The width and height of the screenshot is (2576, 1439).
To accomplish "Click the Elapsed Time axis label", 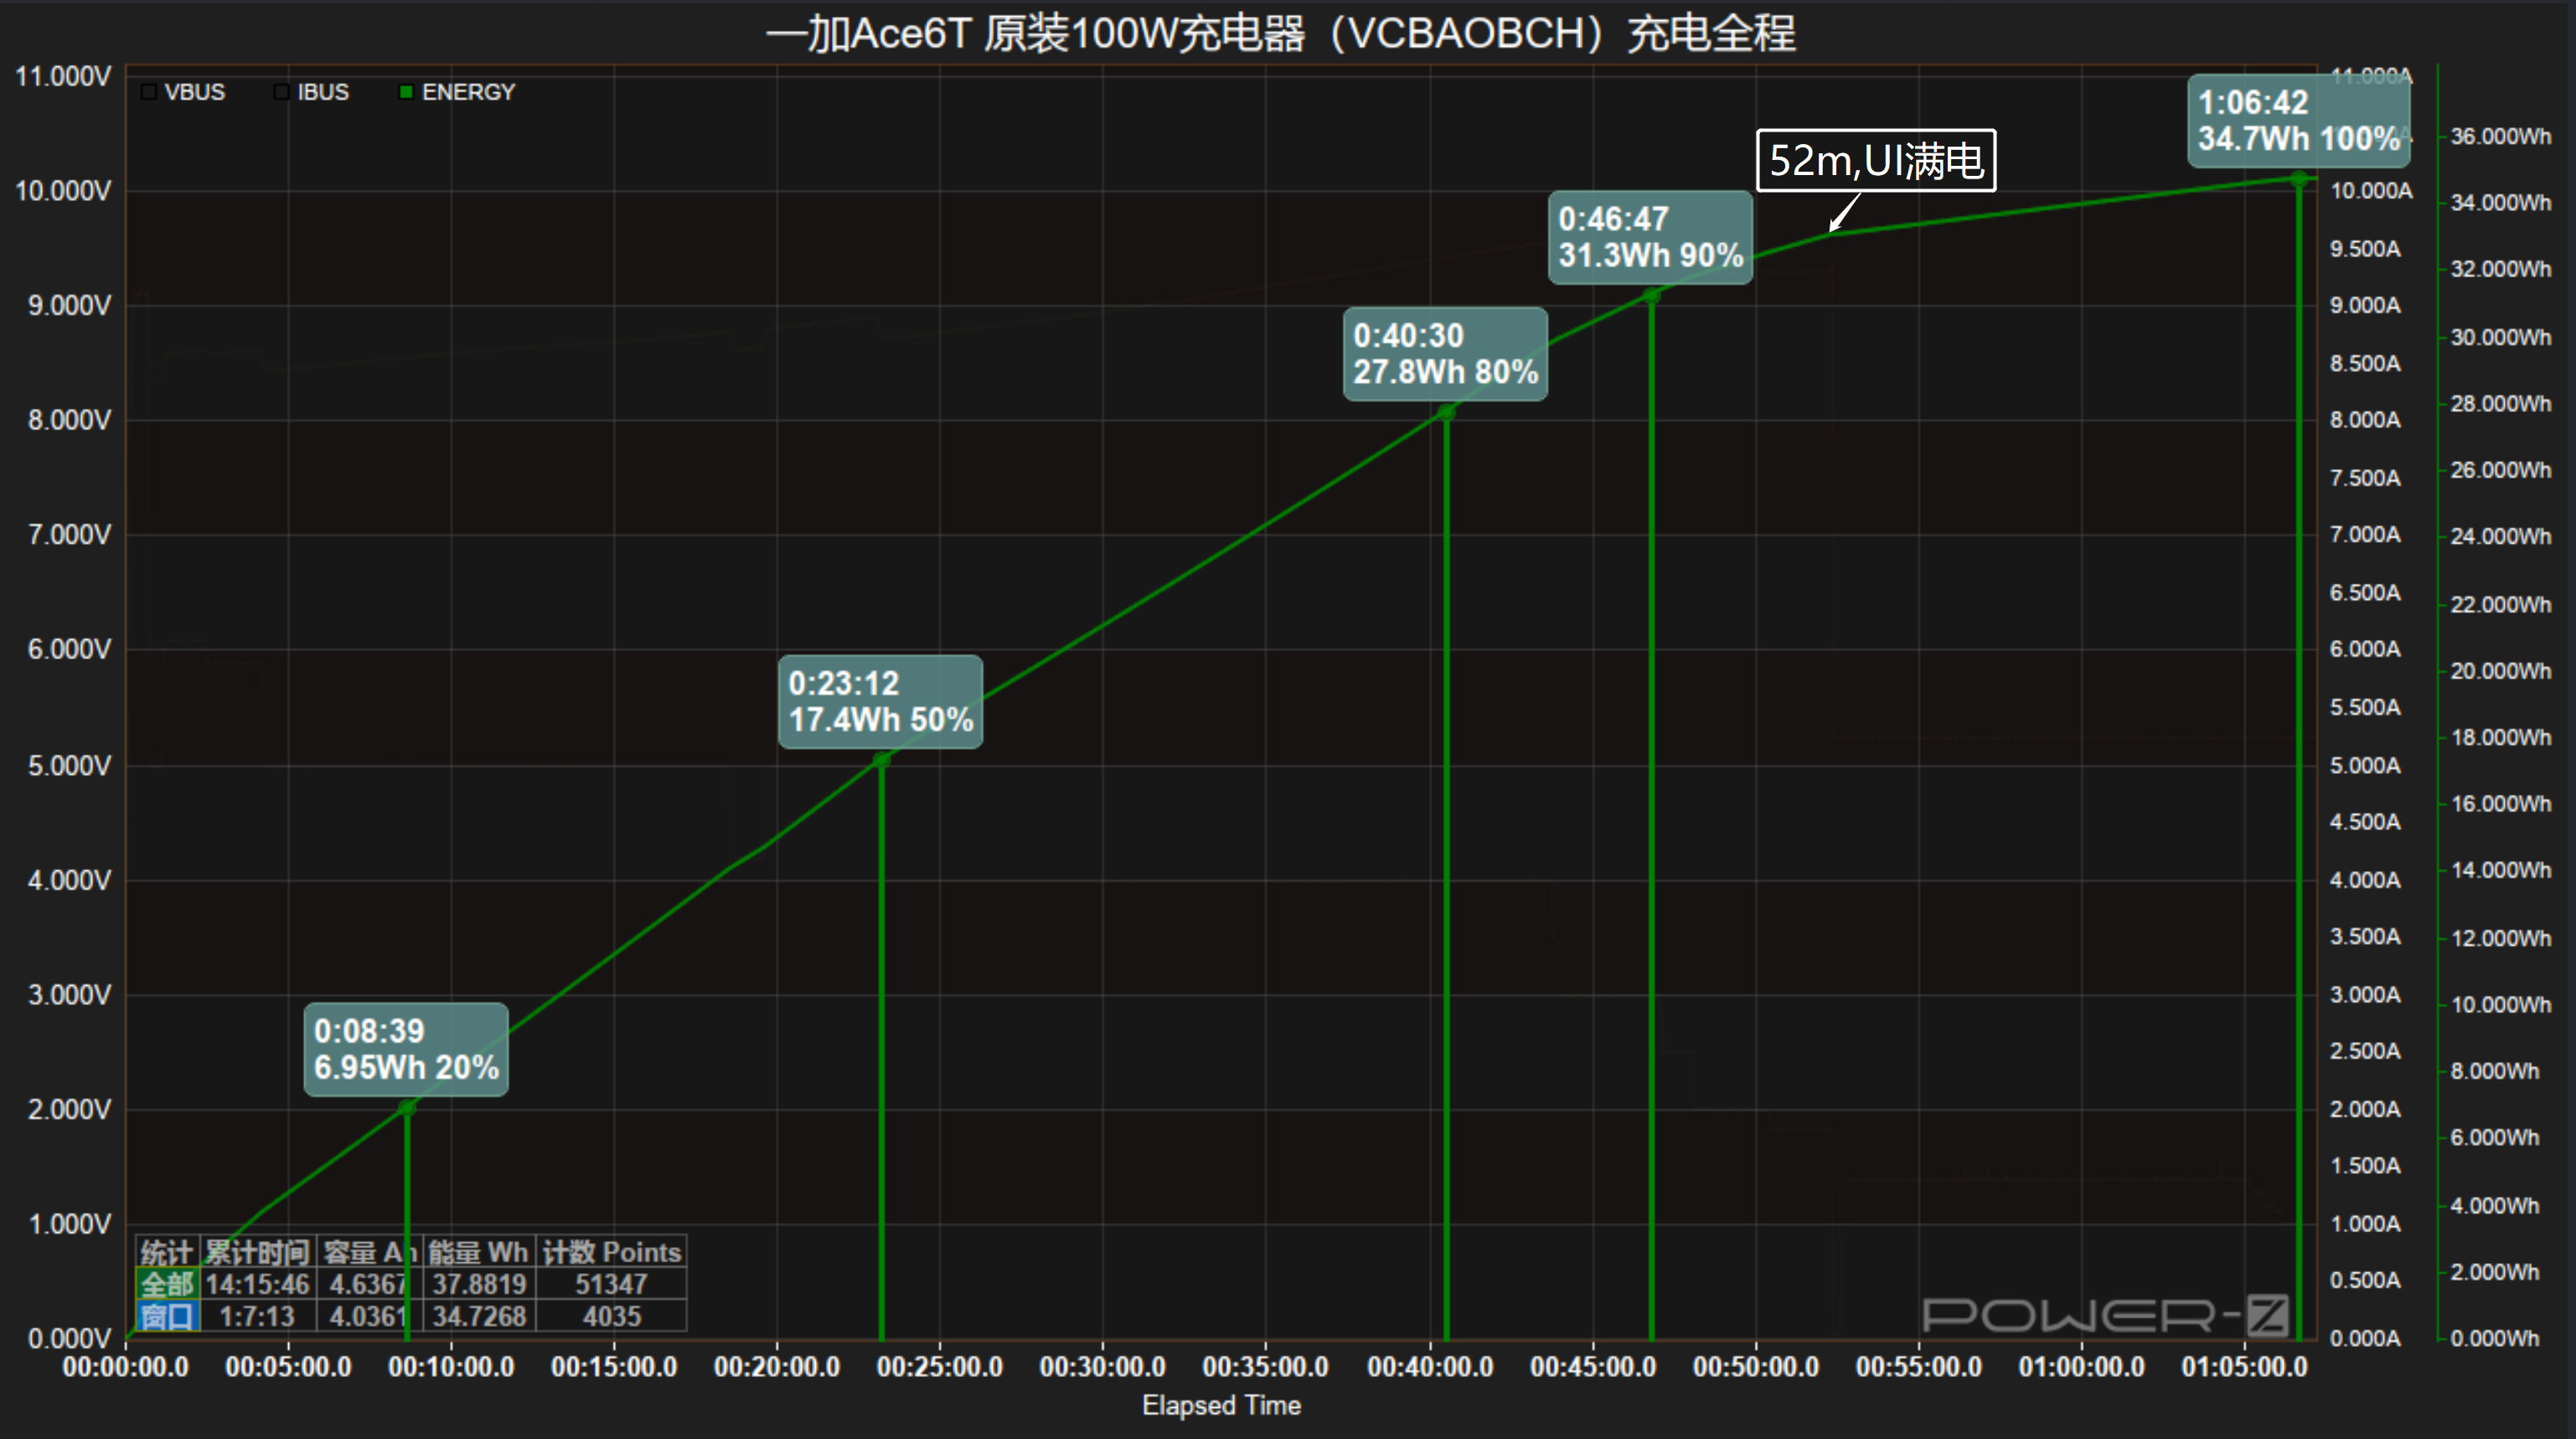I will [1221, 1405].
